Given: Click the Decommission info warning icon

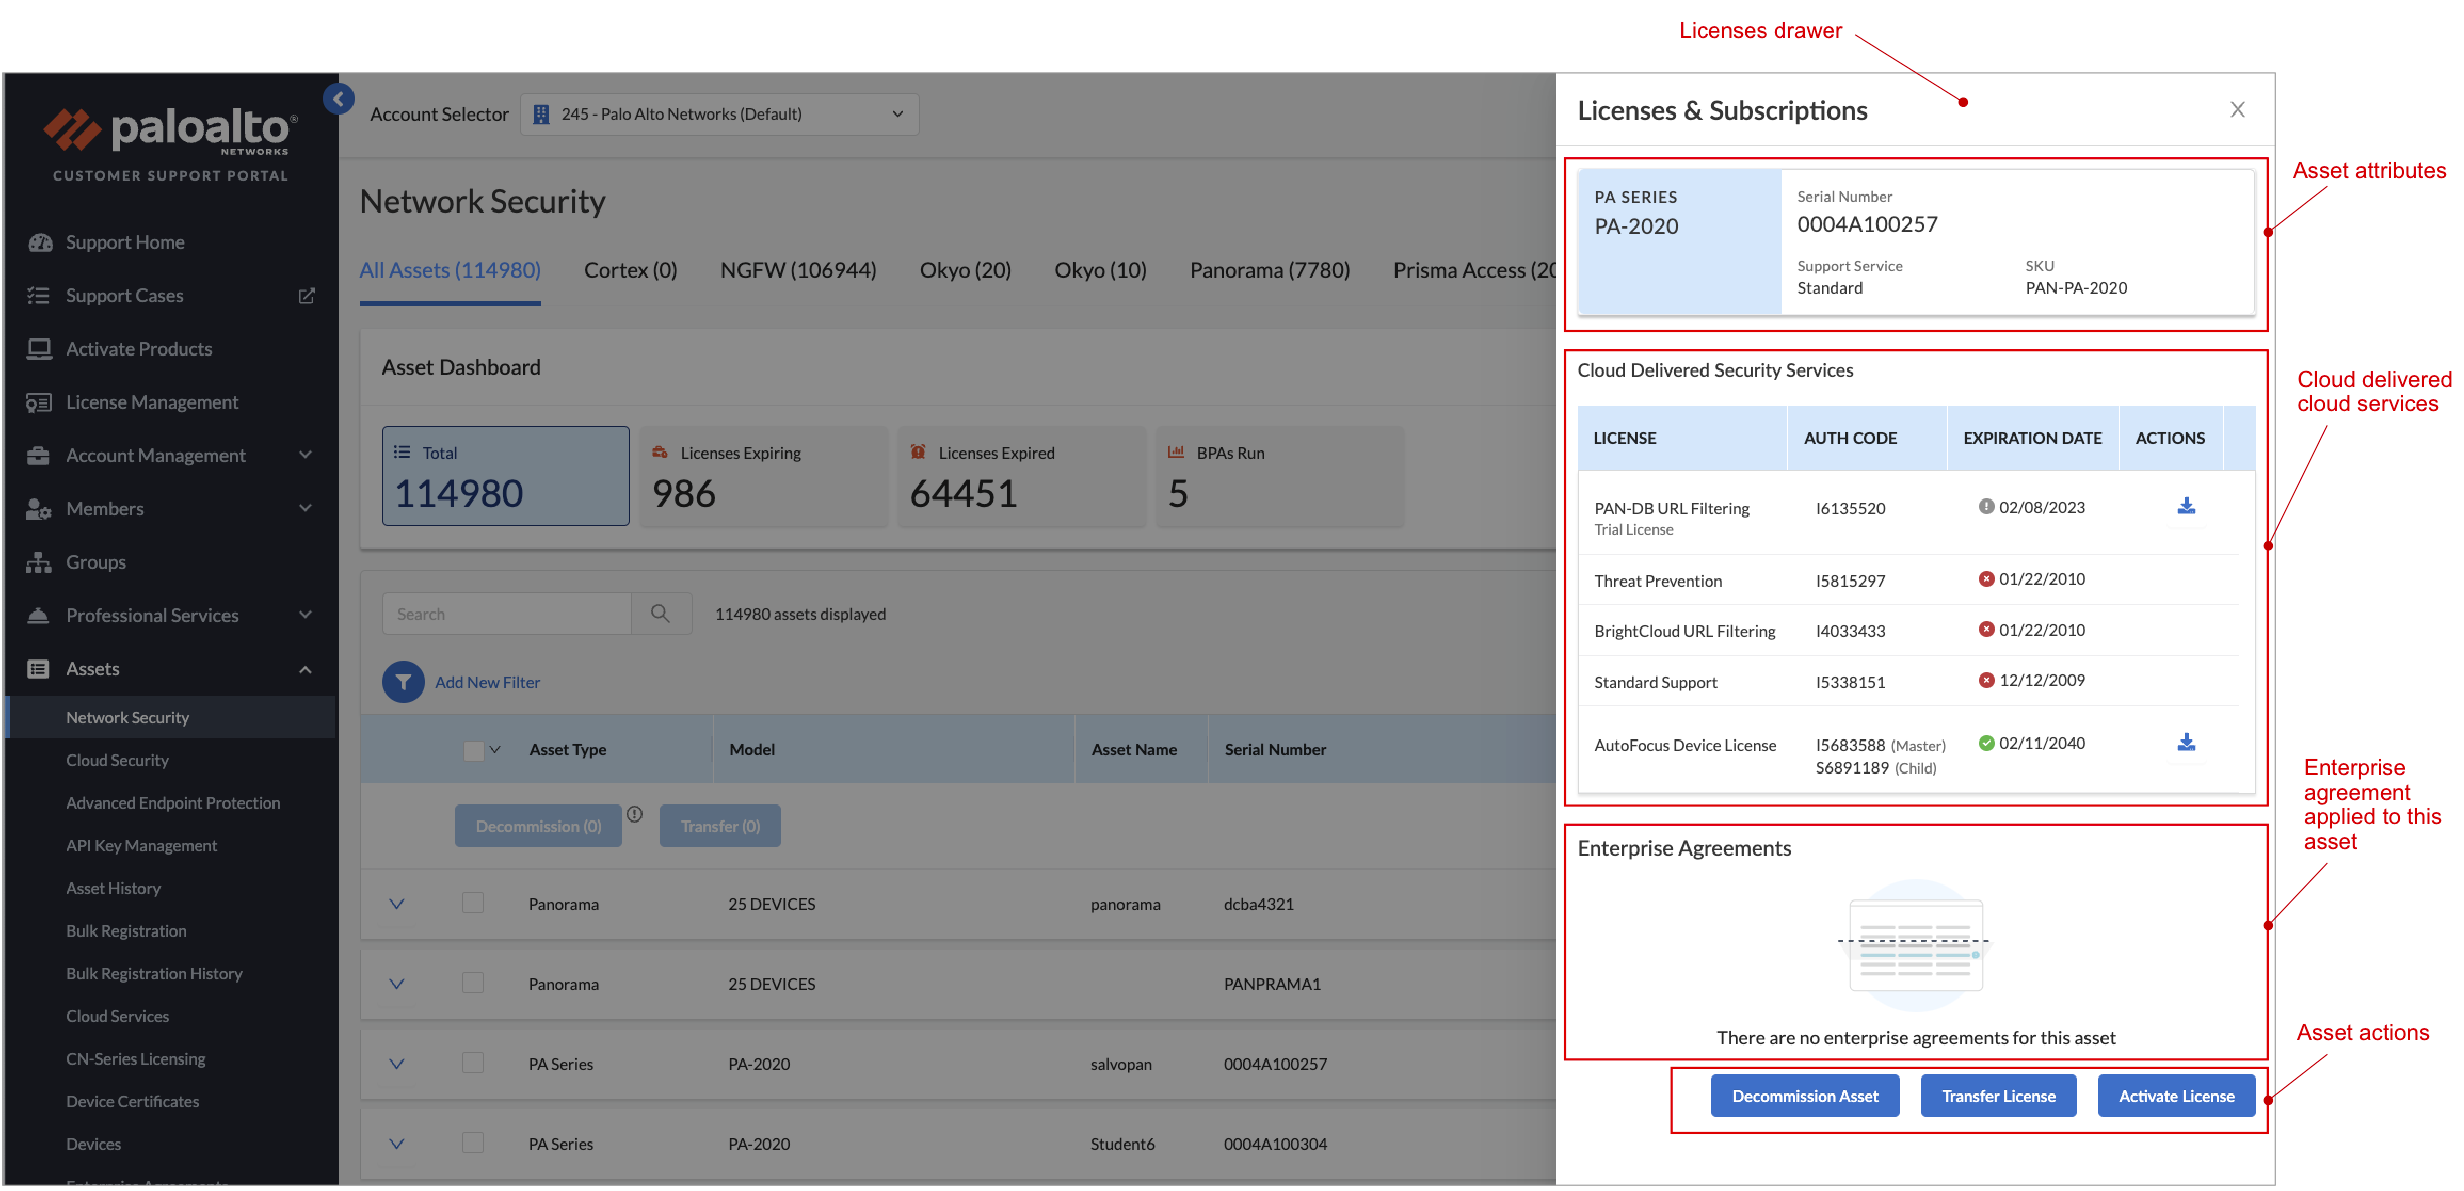Looking at the screenshot, I should coord(635,814).
